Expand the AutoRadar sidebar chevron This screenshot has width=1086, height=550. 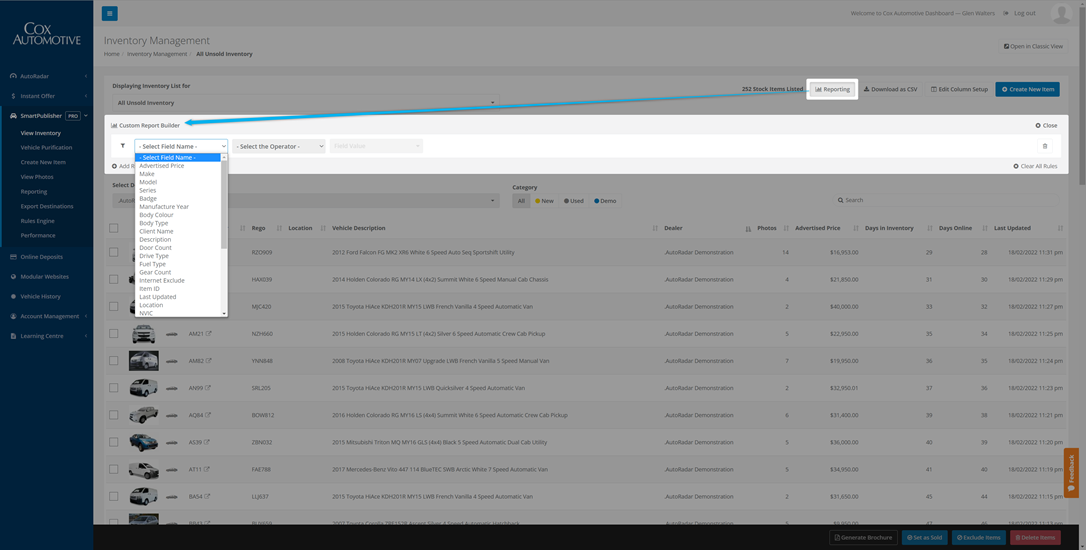tap(86, 76)
